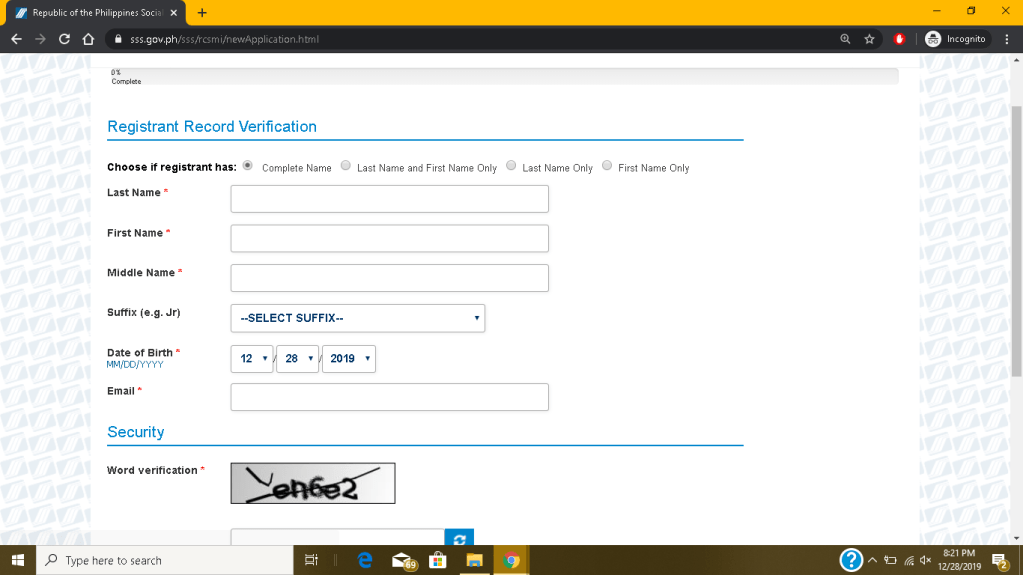Click the captcha refresh icon
The height and width of the screenshot is (575, 1023).
[x=459, y=538]
